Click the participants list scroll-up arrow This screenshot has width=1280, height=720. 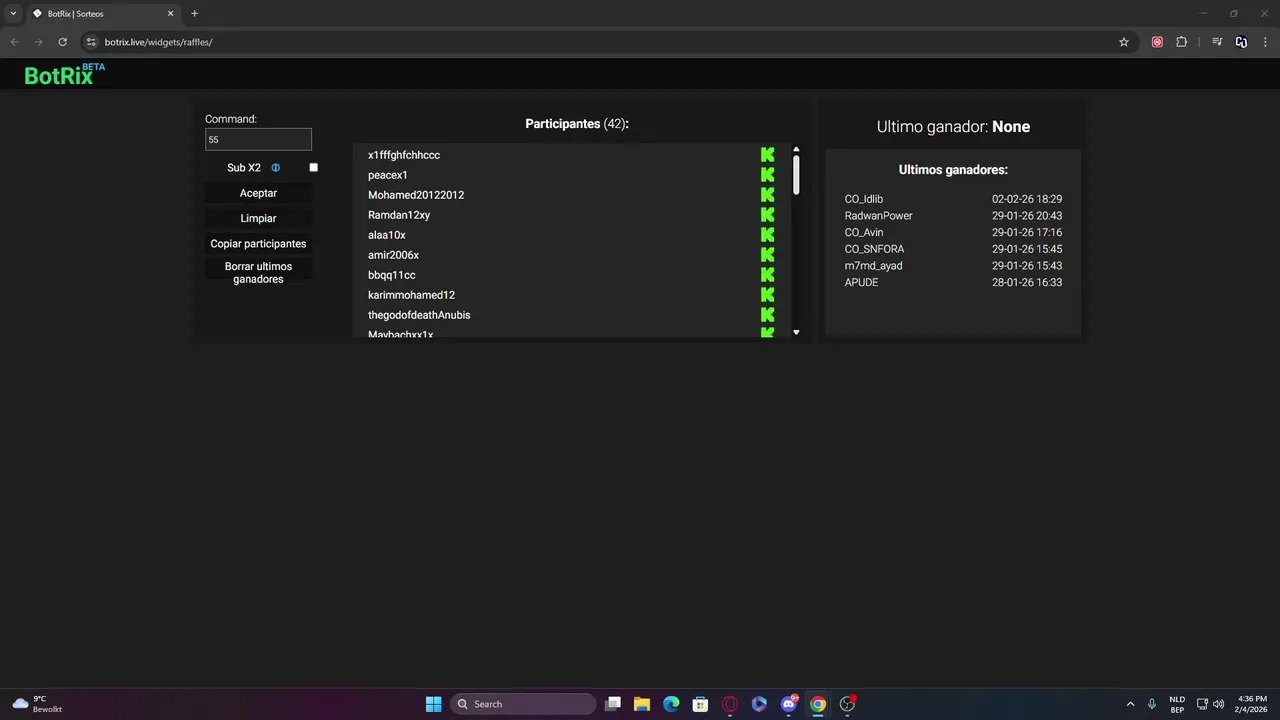pos(796,149)
